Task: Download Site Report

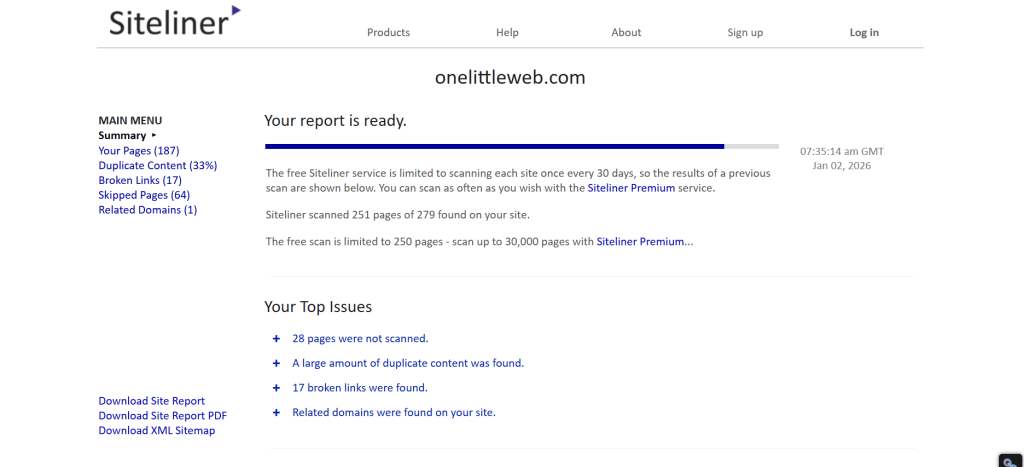Action: [151, 401]
